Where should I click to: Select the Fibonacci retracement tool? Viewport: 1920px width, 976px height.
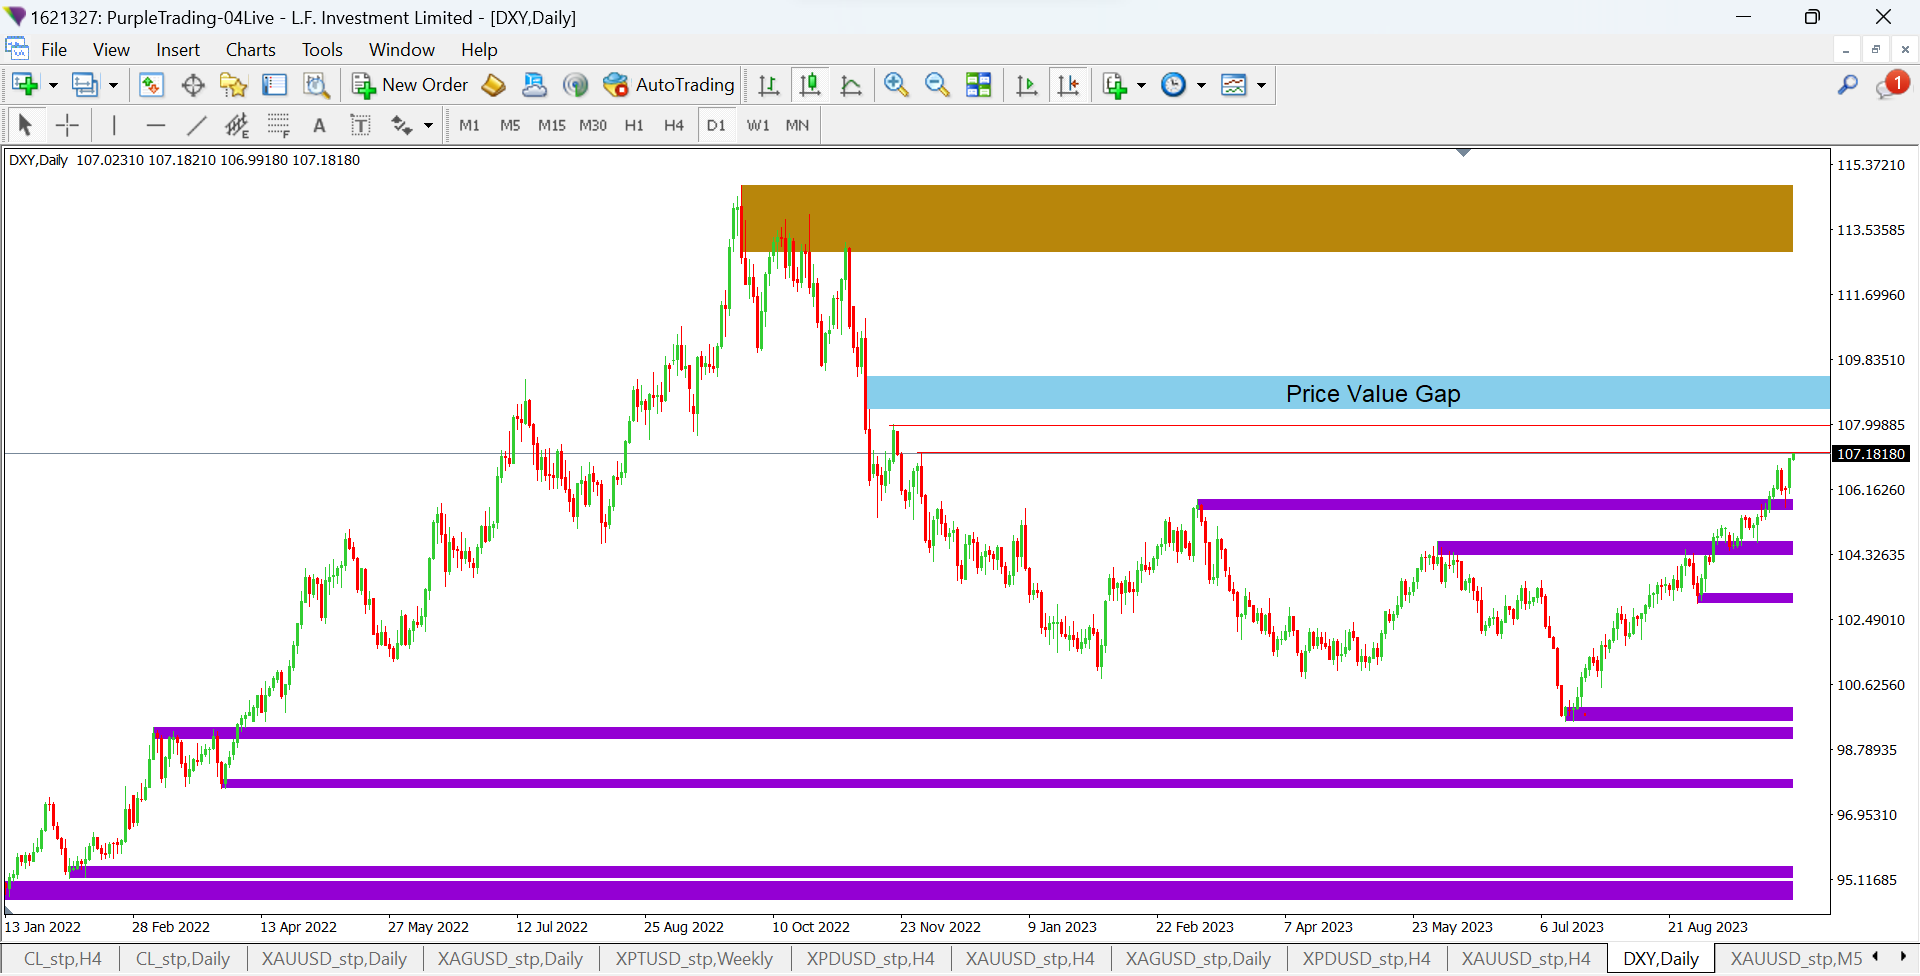pyautogui.click(x=278, y=125)
